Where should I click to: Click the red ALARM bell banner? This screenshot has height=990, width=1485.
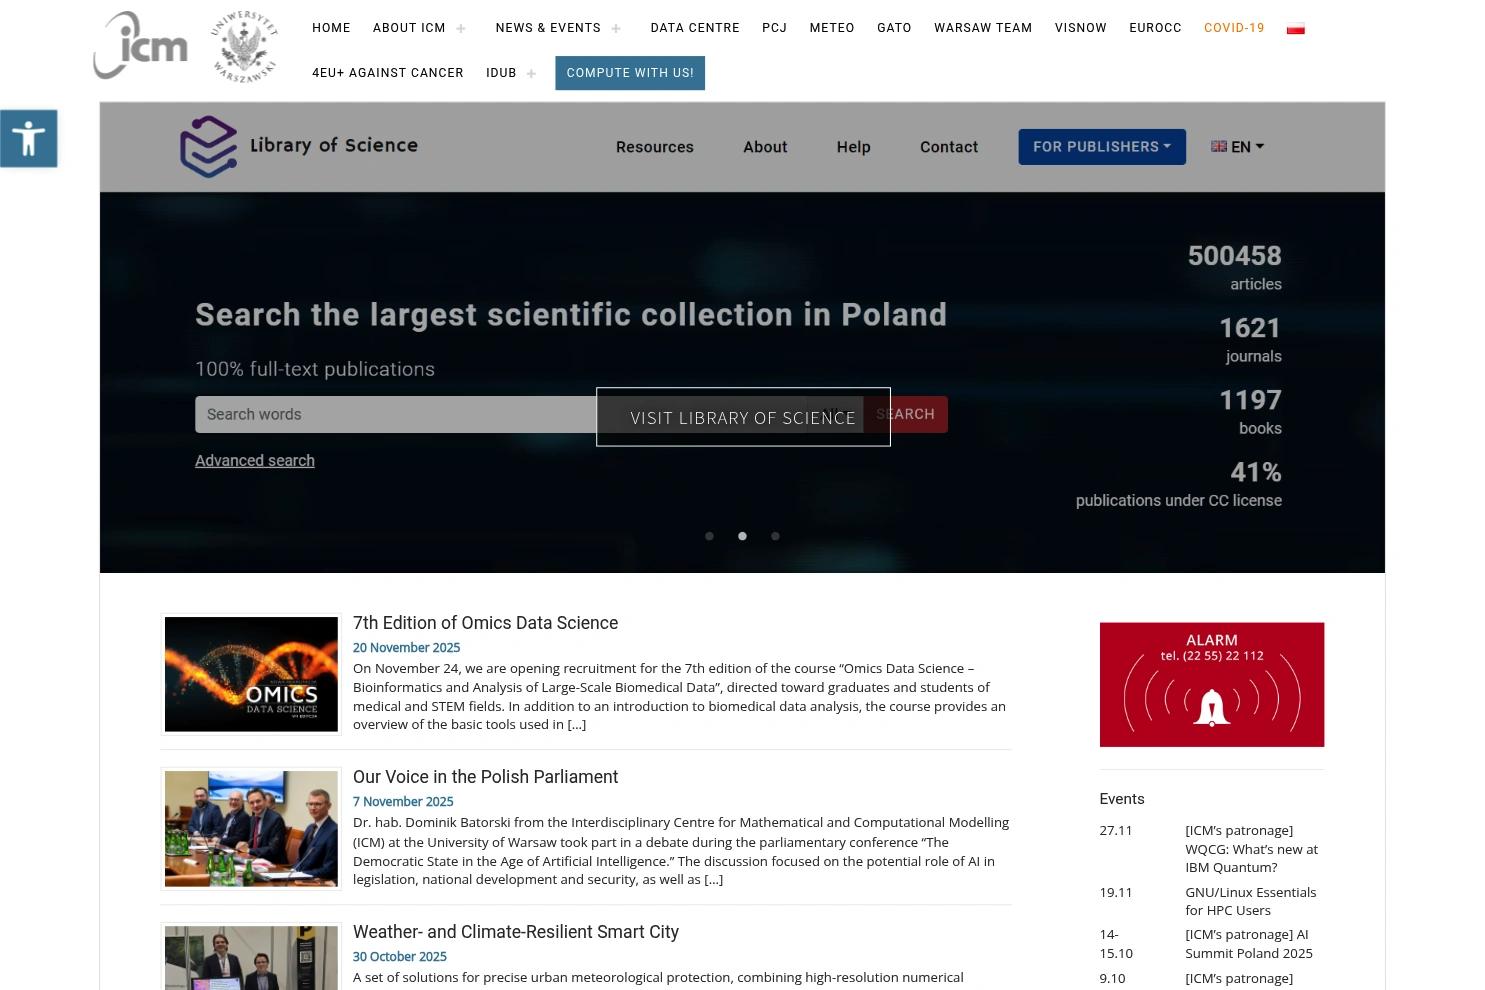[x=1211, y=684]
